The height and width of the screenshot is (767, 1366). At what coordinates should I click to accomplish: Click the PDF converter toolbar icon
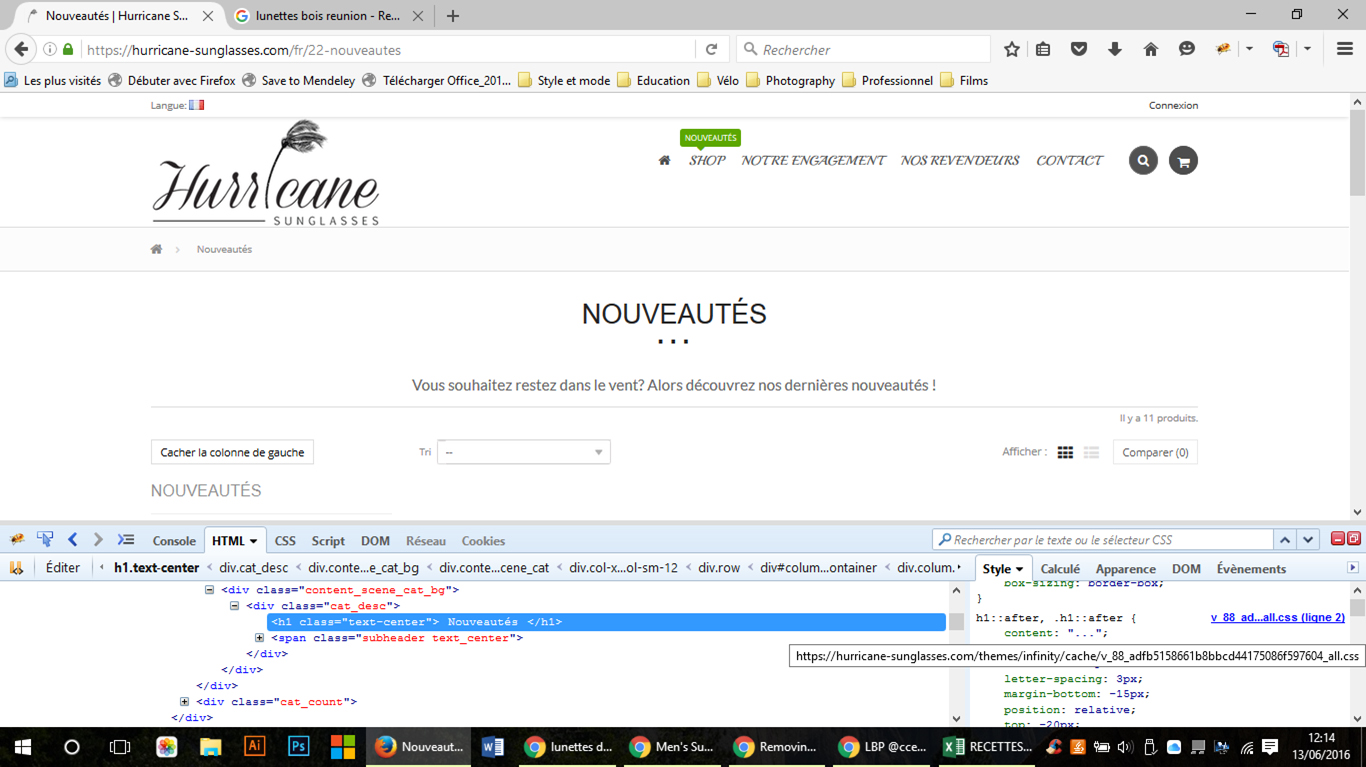coord(1280,49)
